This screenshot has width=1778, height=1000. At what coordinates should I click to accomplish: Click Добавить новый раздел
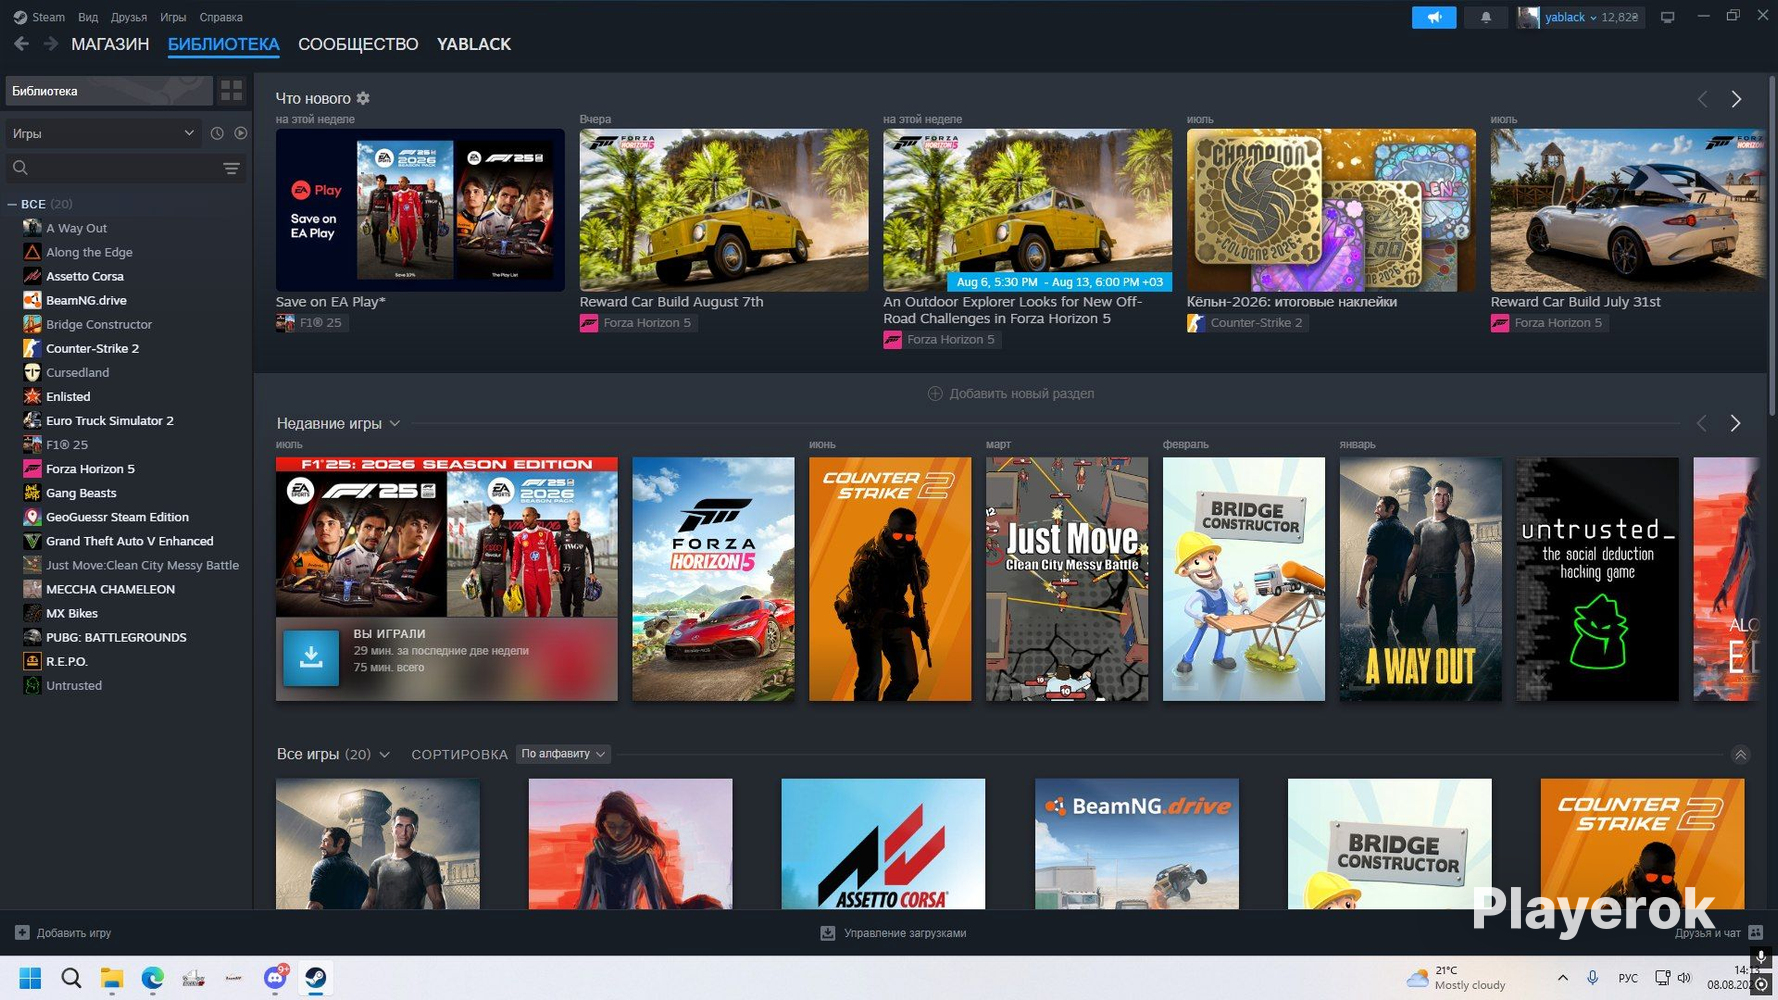click(x=1011, y=393)
